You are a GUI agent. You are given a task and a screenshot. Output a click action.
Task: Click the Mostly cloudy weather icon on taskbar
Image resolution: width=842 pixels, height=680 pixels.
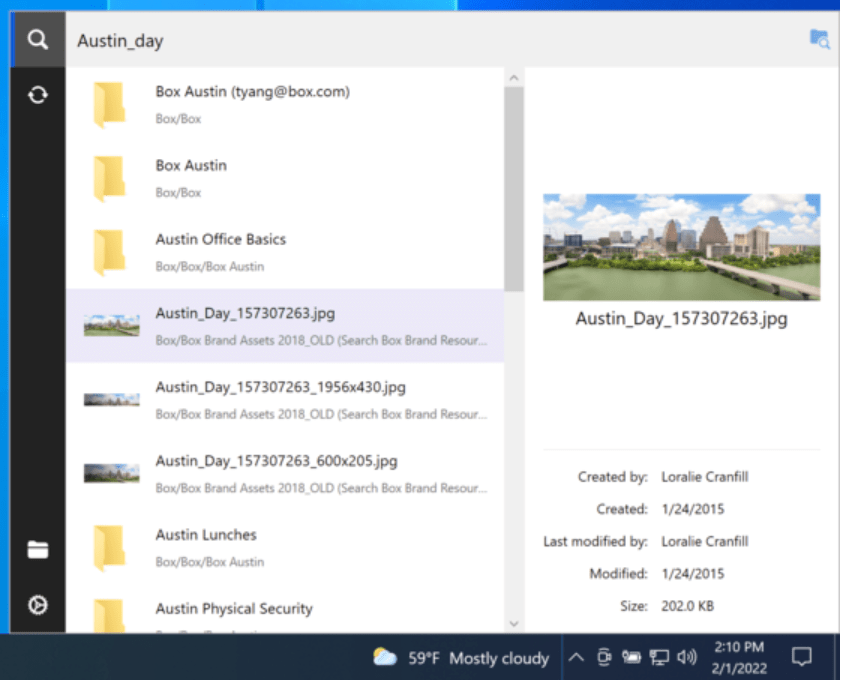pyautogui.click(x=386, y=657)
